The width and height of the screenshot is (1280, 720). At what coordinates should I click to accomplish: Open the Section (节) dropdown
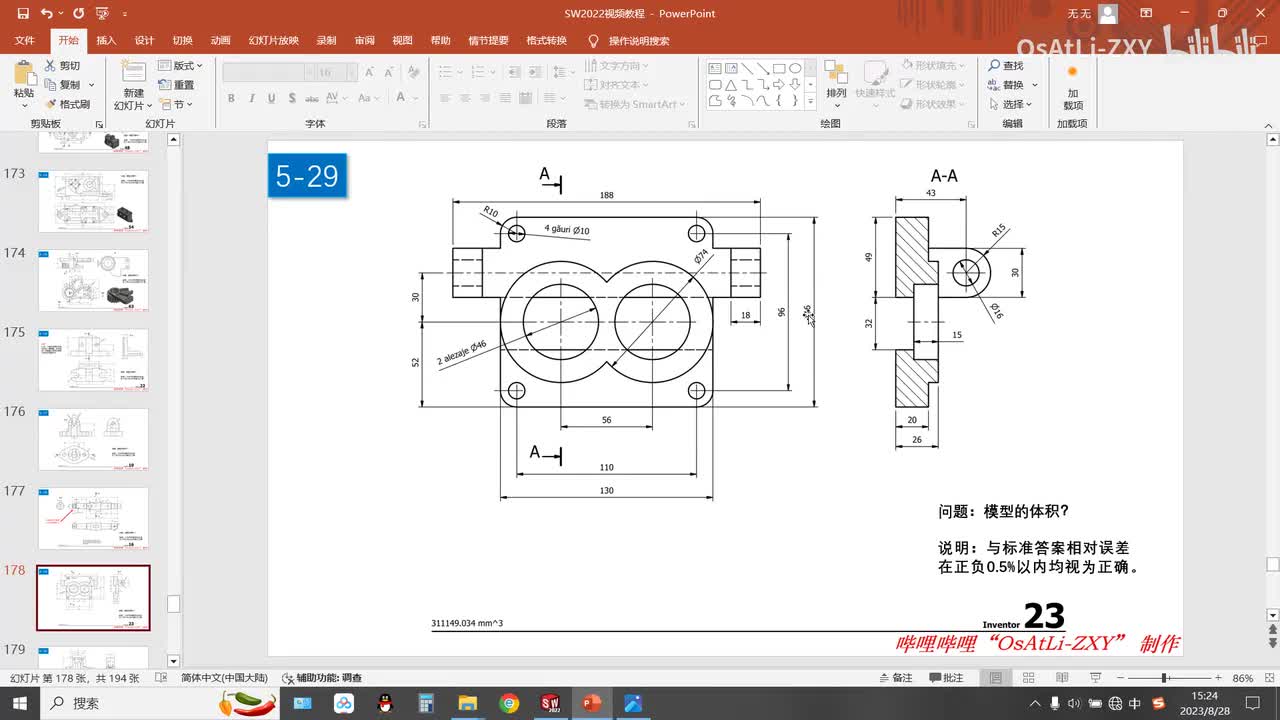175,104
